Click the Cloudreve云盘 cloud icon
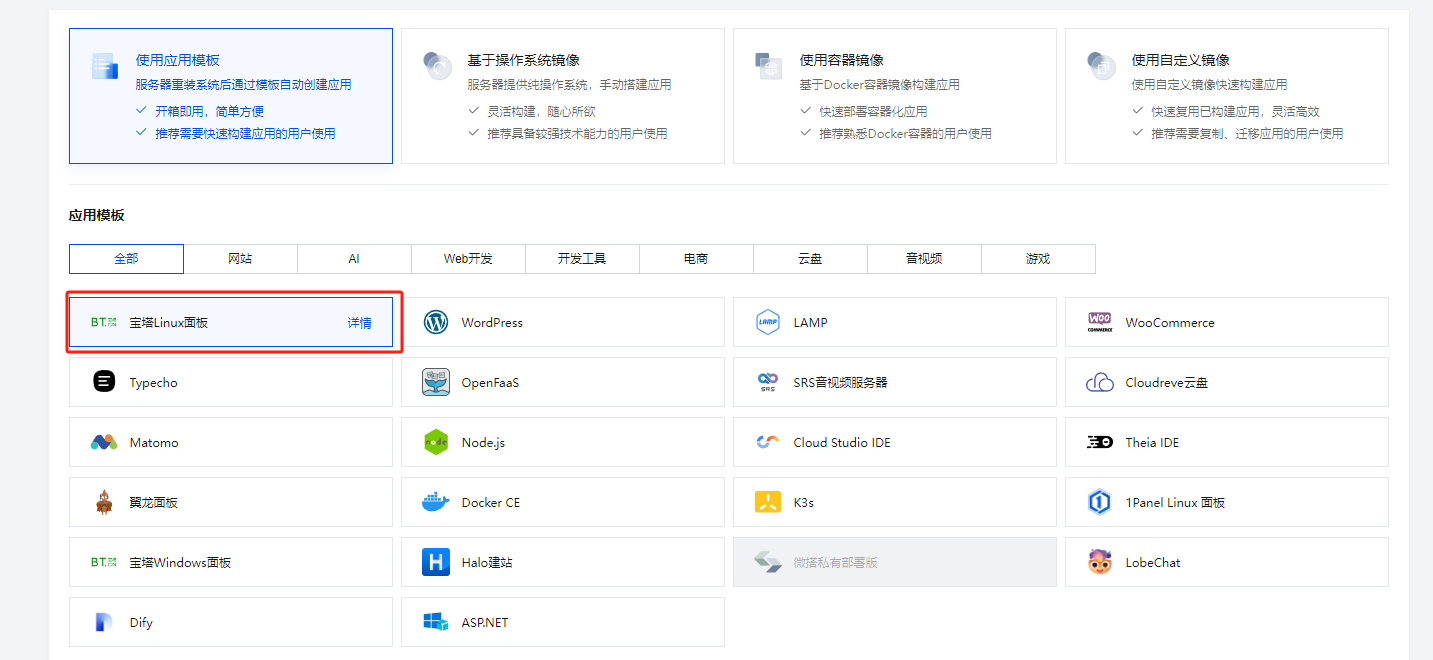Screen dimensions: 1433x660 [x=1100, y=382]
